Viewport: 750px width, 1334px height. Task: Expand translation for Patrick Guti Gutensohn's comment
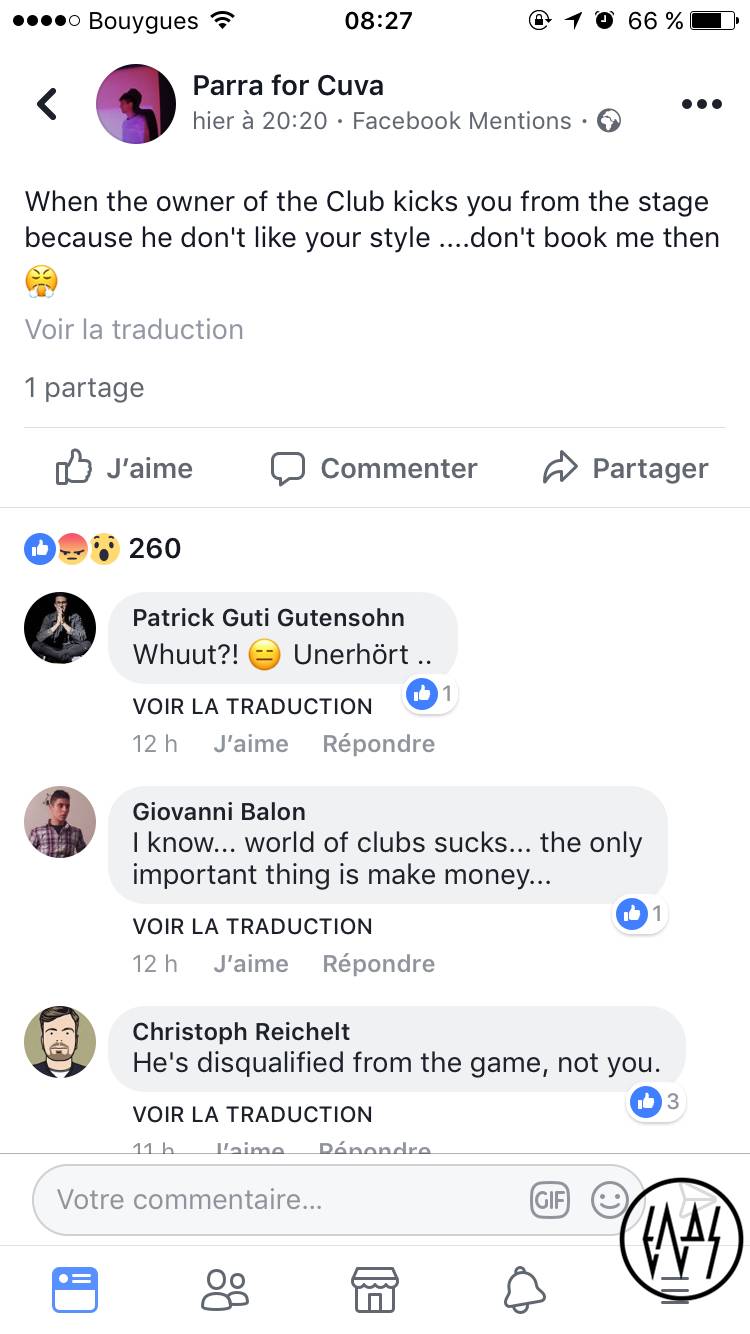(x=252, y=706)
